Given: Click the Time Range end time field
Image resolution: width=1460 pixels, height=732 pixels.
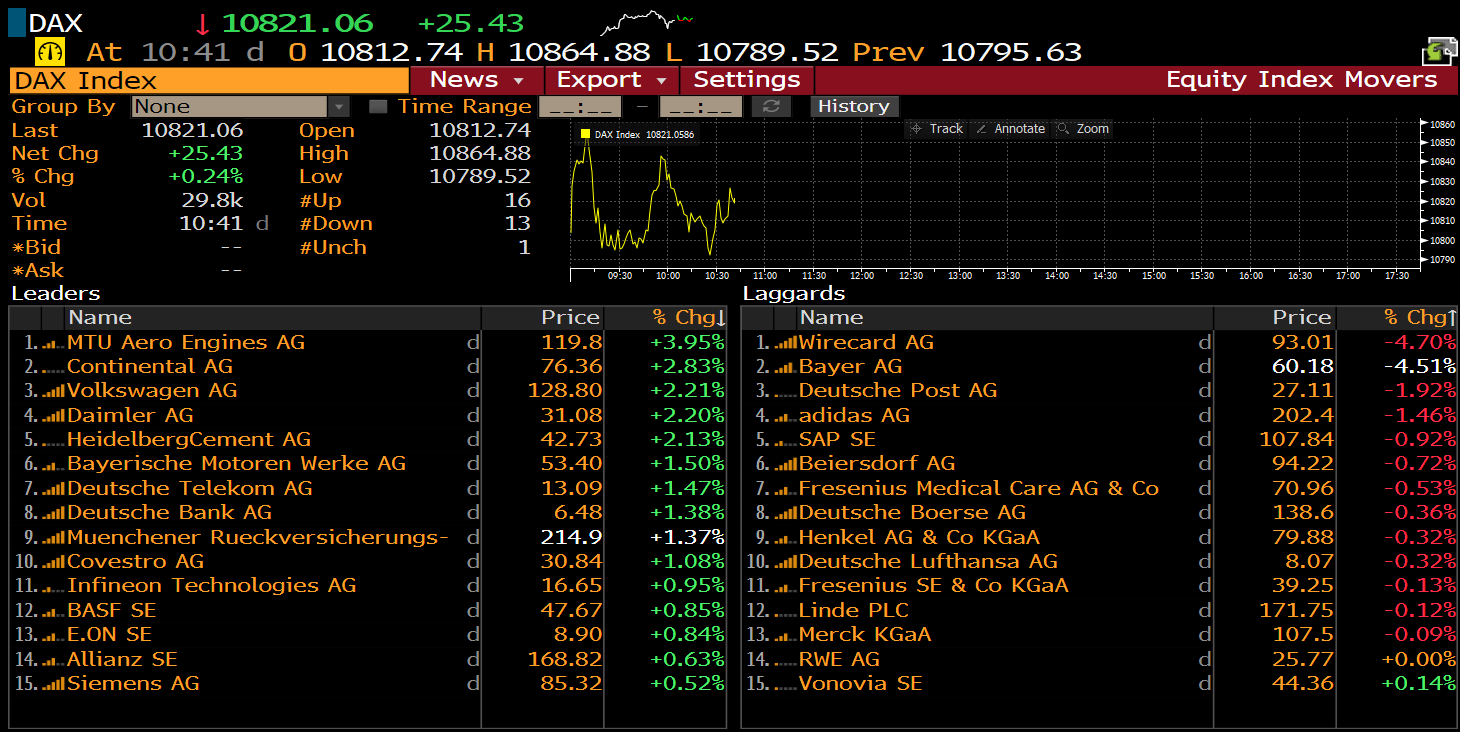Looking at the screenshot, I should click(701, 107).
